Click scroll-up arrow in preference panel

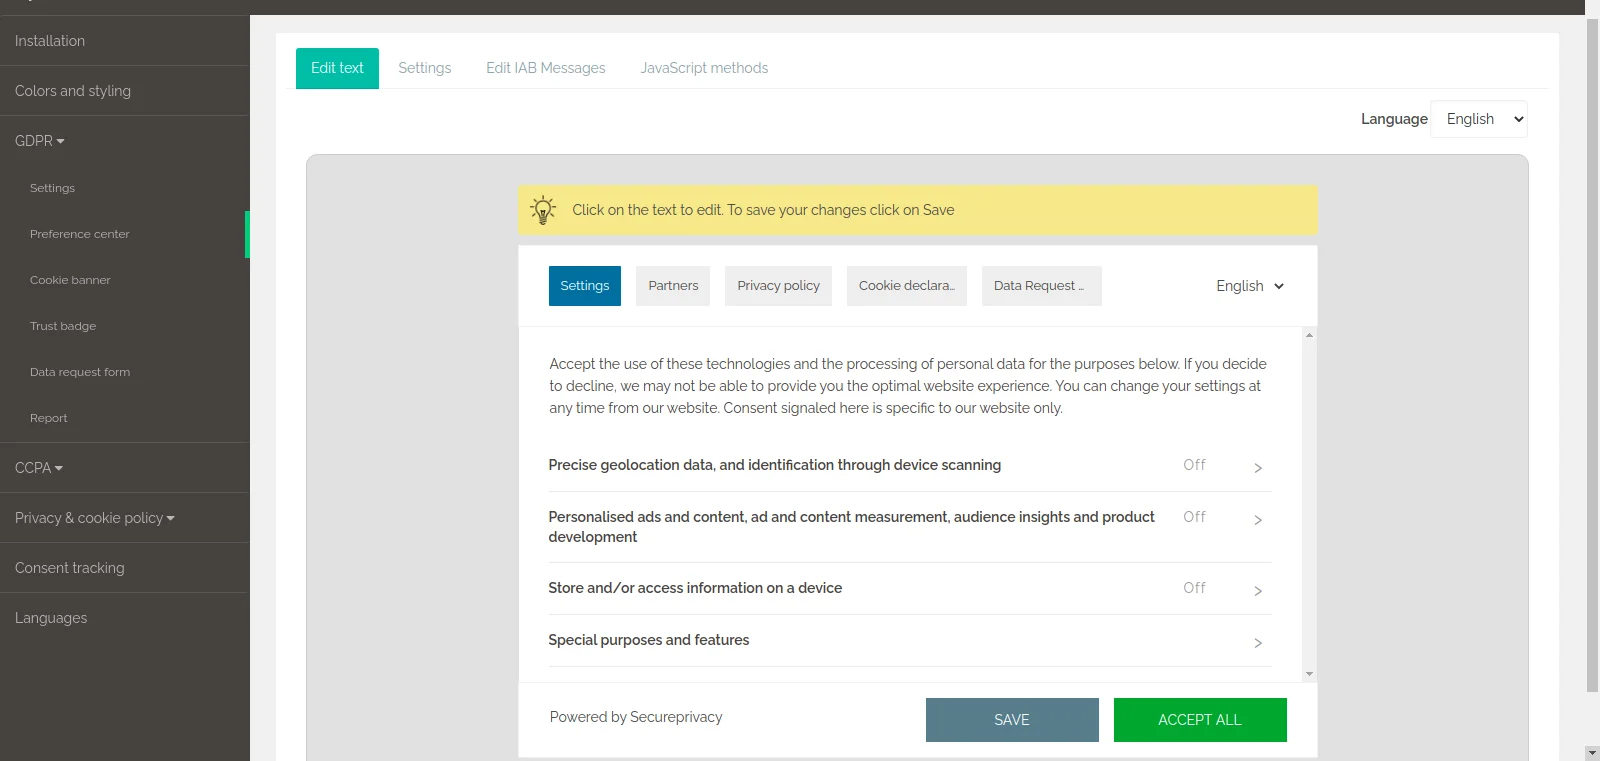[x=1309, y=335]
